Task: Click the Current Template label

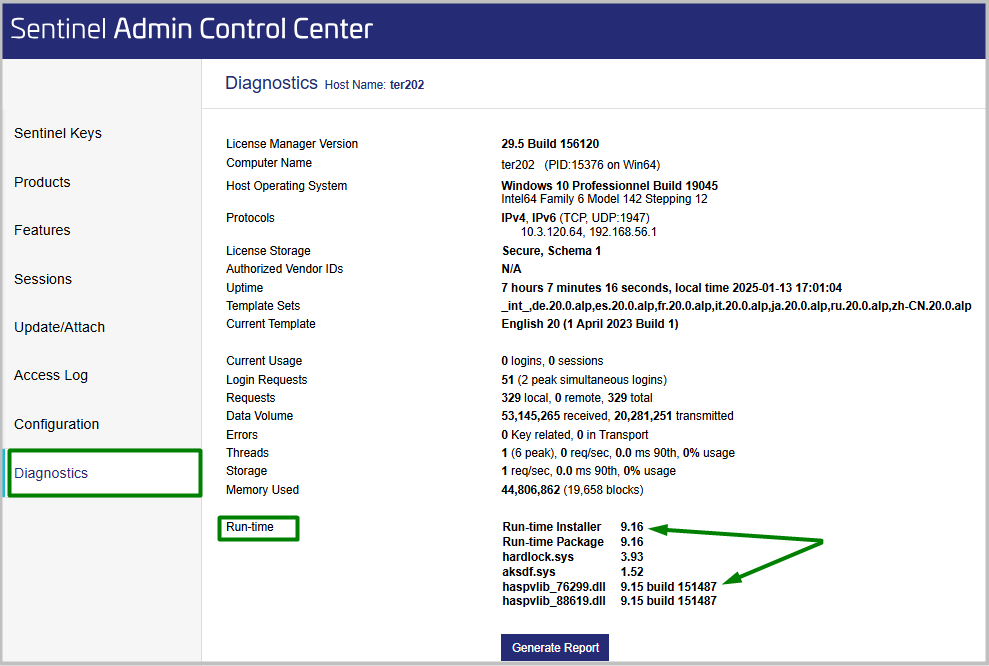Action: pyautogui.click(x=271, y=324)
